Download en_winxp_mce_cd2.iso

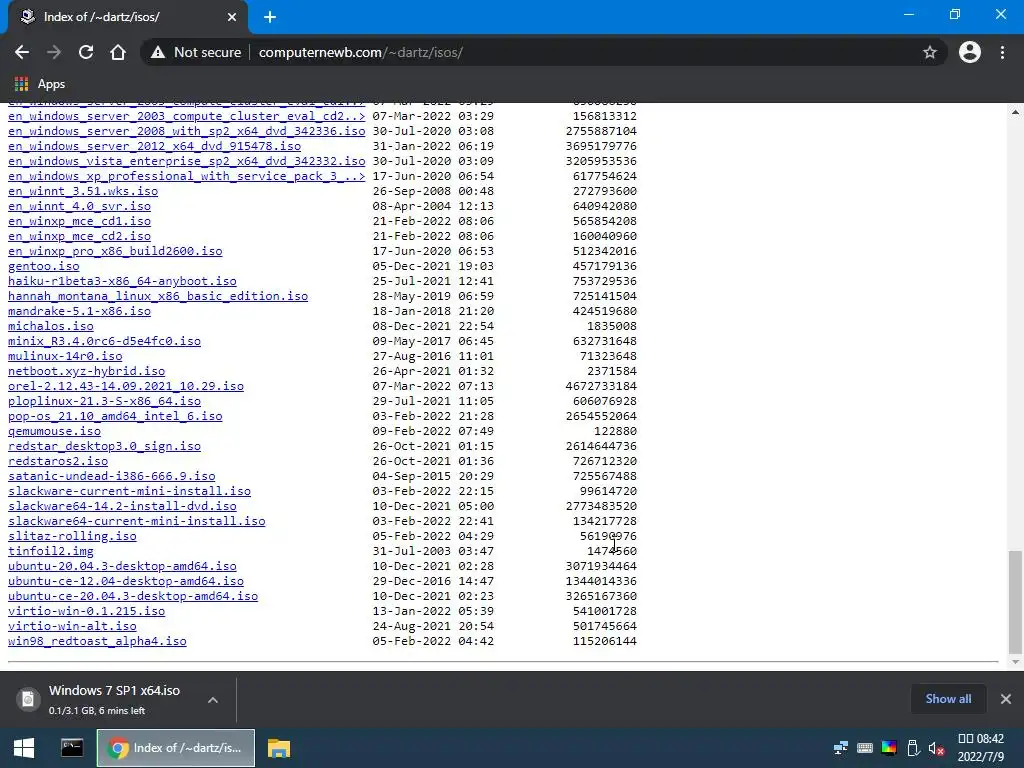pyautogui.click(x=80, y=236)
